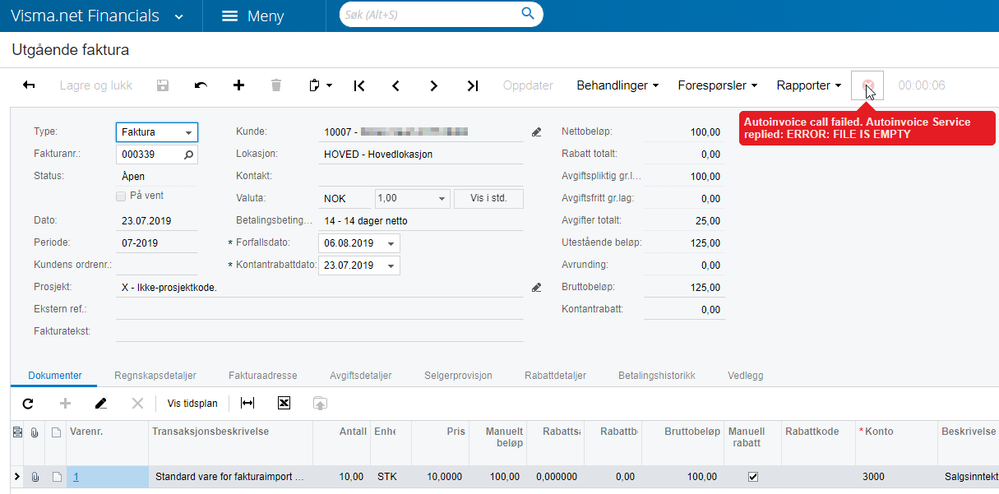Open the Type dropdown showing Faktura
Screen dimensions: 999x494
pos(157,133)
